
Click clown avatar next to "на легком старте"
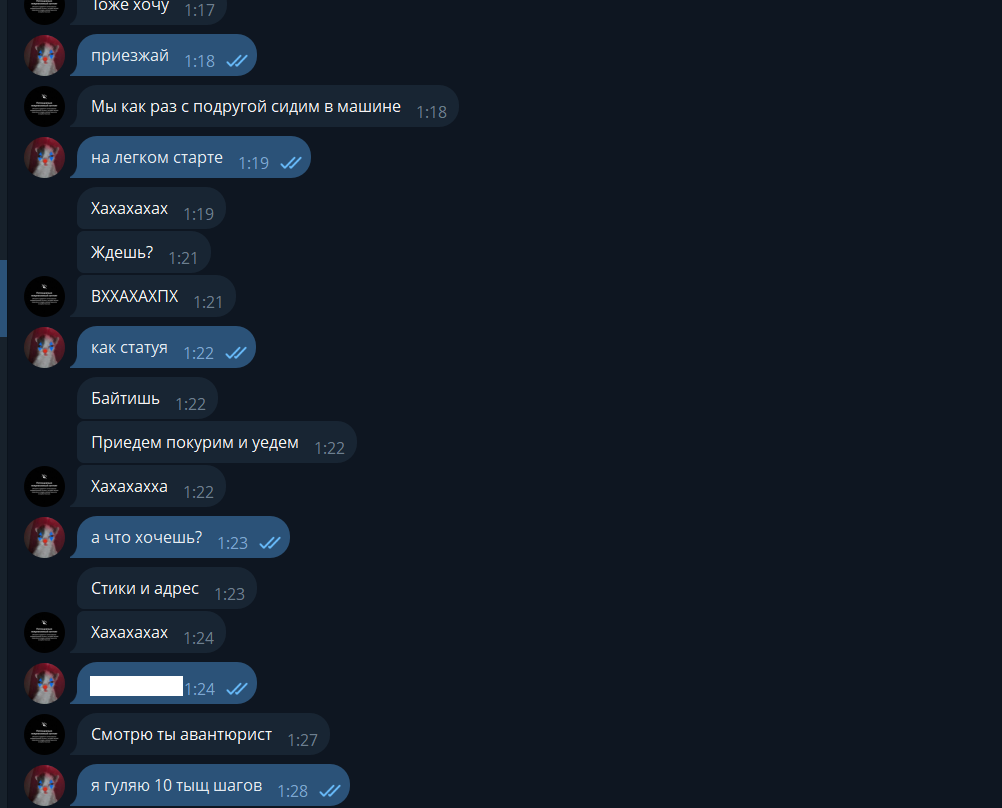(x=45, y=157)
